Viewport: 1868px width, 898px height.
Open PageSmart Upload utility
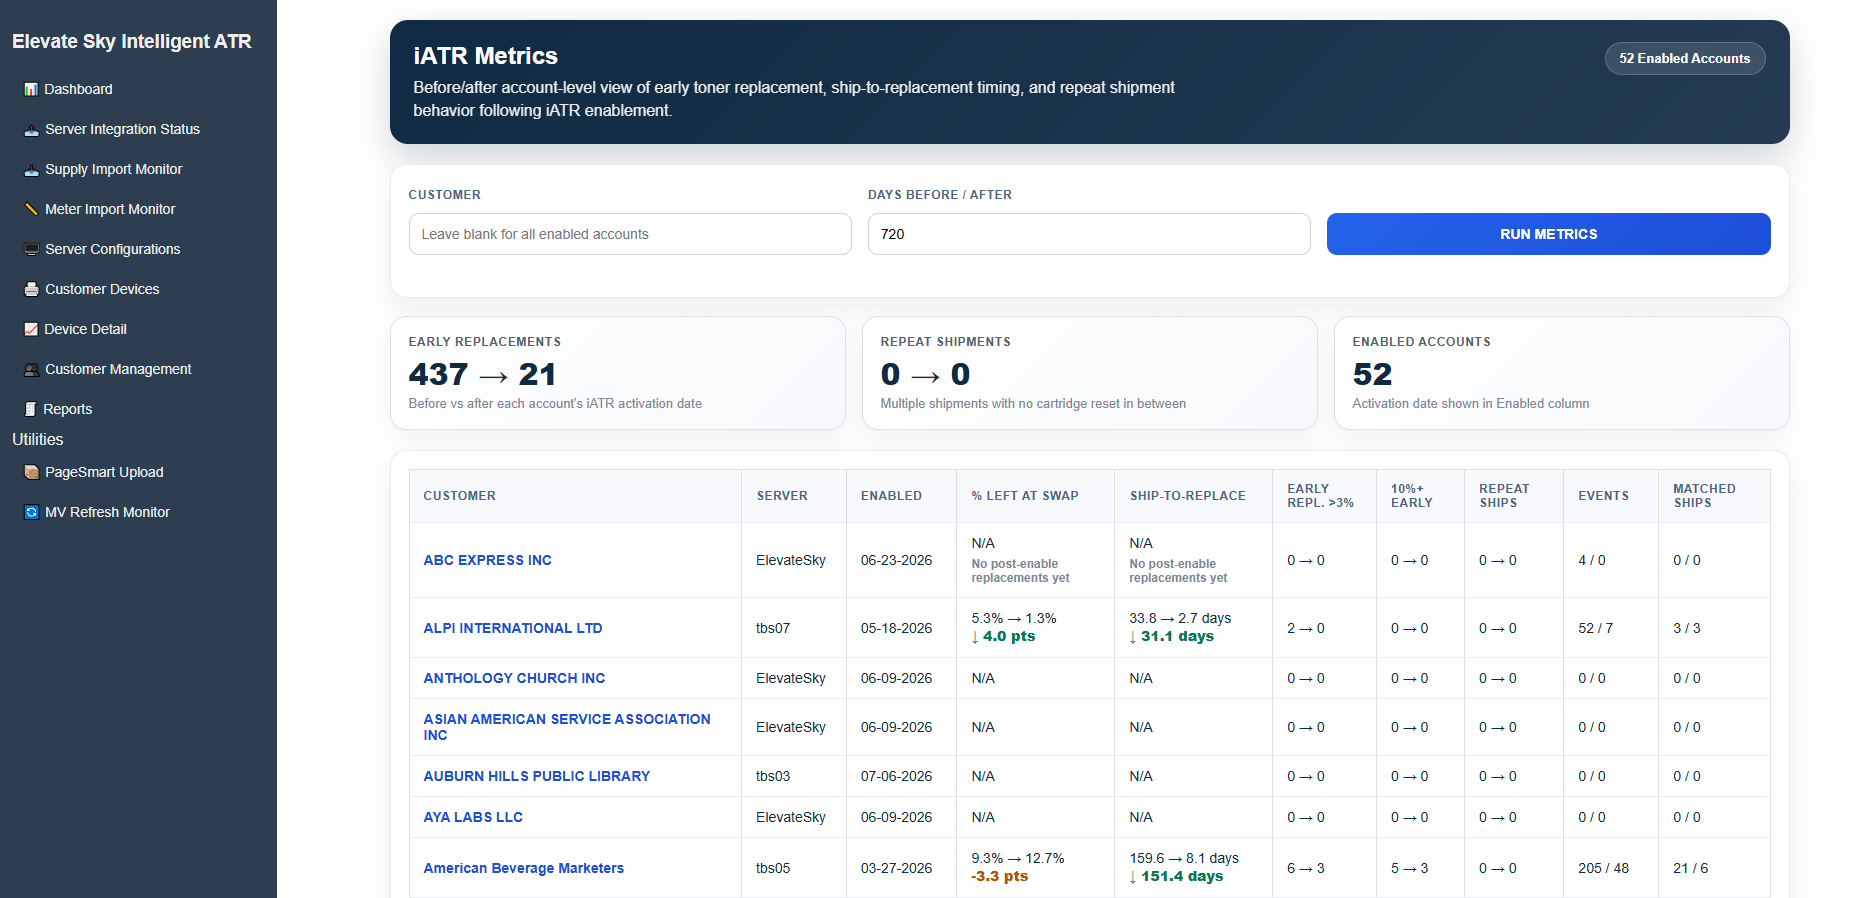point(104,472)
